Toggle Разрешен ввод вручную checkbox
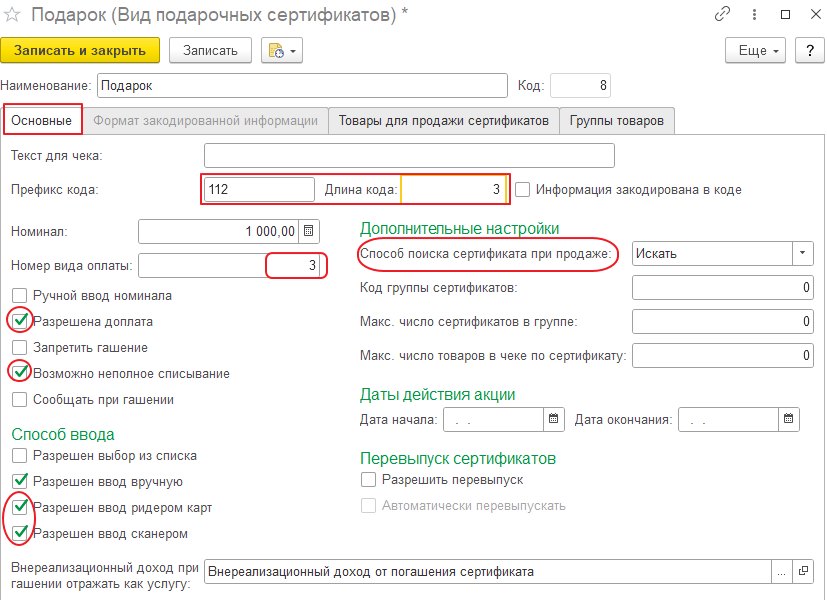Image resolution: width=827 pixels, height=600 pixels. [x=20, y=481]
